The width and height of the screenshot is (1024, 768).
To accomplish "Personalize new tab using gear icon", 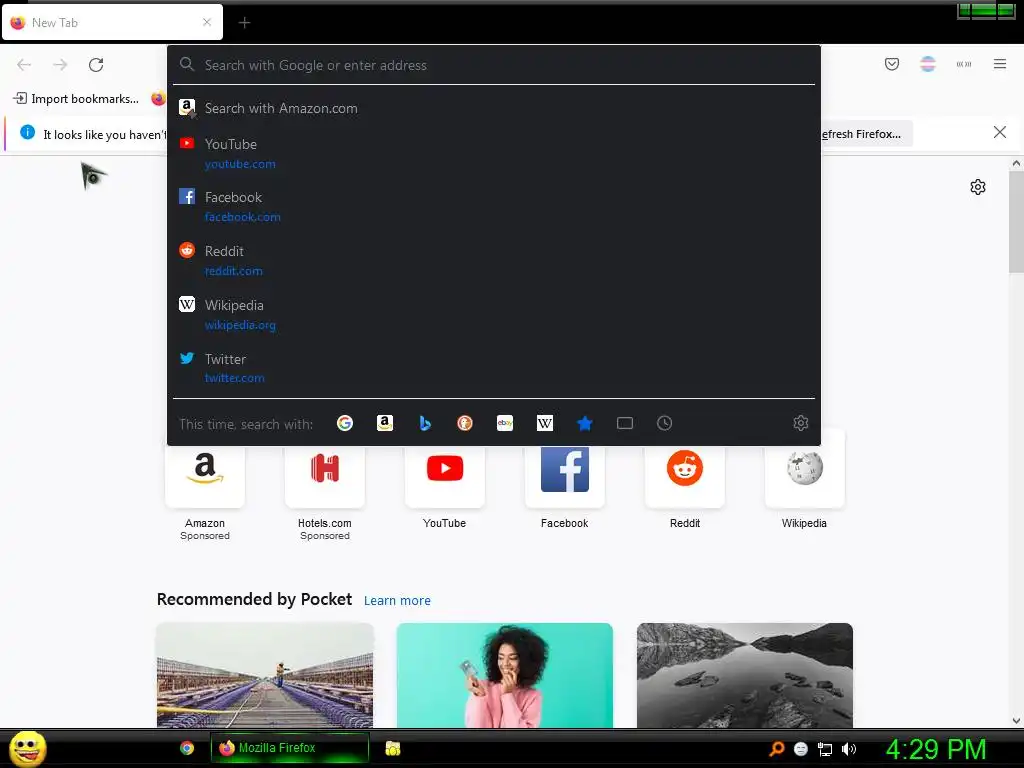I will (x=978, y=187).
